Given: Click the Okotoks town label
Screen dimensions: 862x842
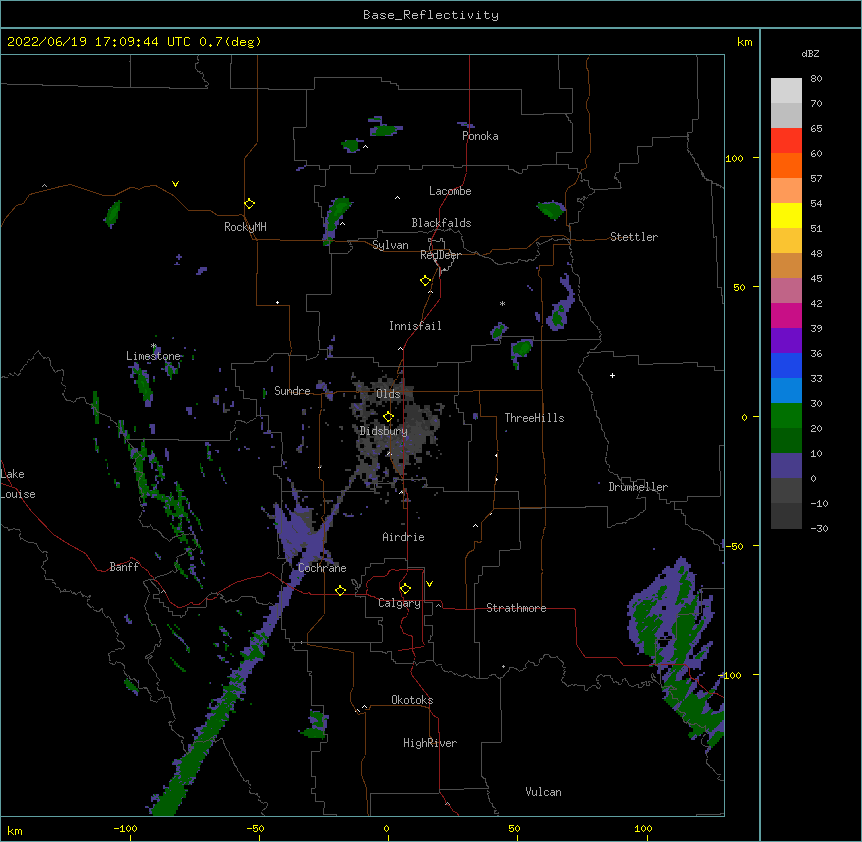Looking at the screenshot, I should click(x=412, y=700).
